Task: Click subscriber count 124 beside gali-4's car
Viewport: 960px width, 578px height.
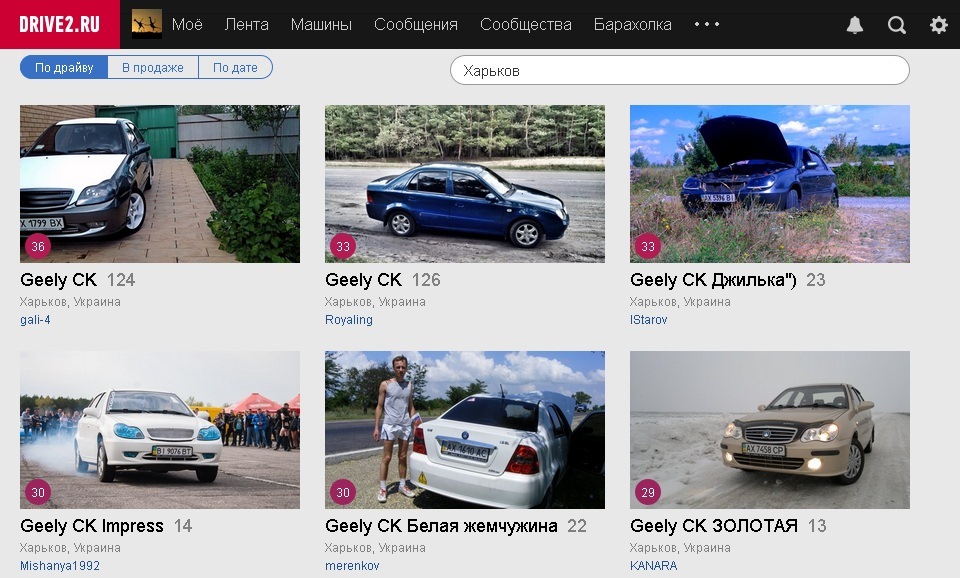Action: tap(121, 280)
